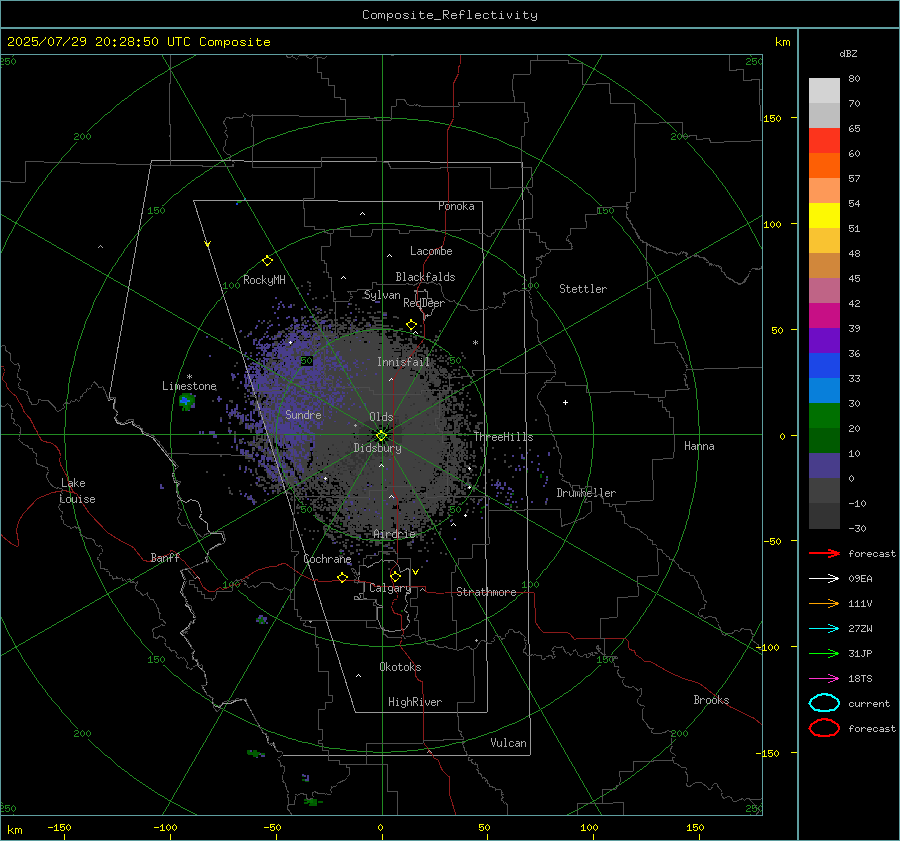Click the Brooks city label
The image size is (900, 841).
711,700
